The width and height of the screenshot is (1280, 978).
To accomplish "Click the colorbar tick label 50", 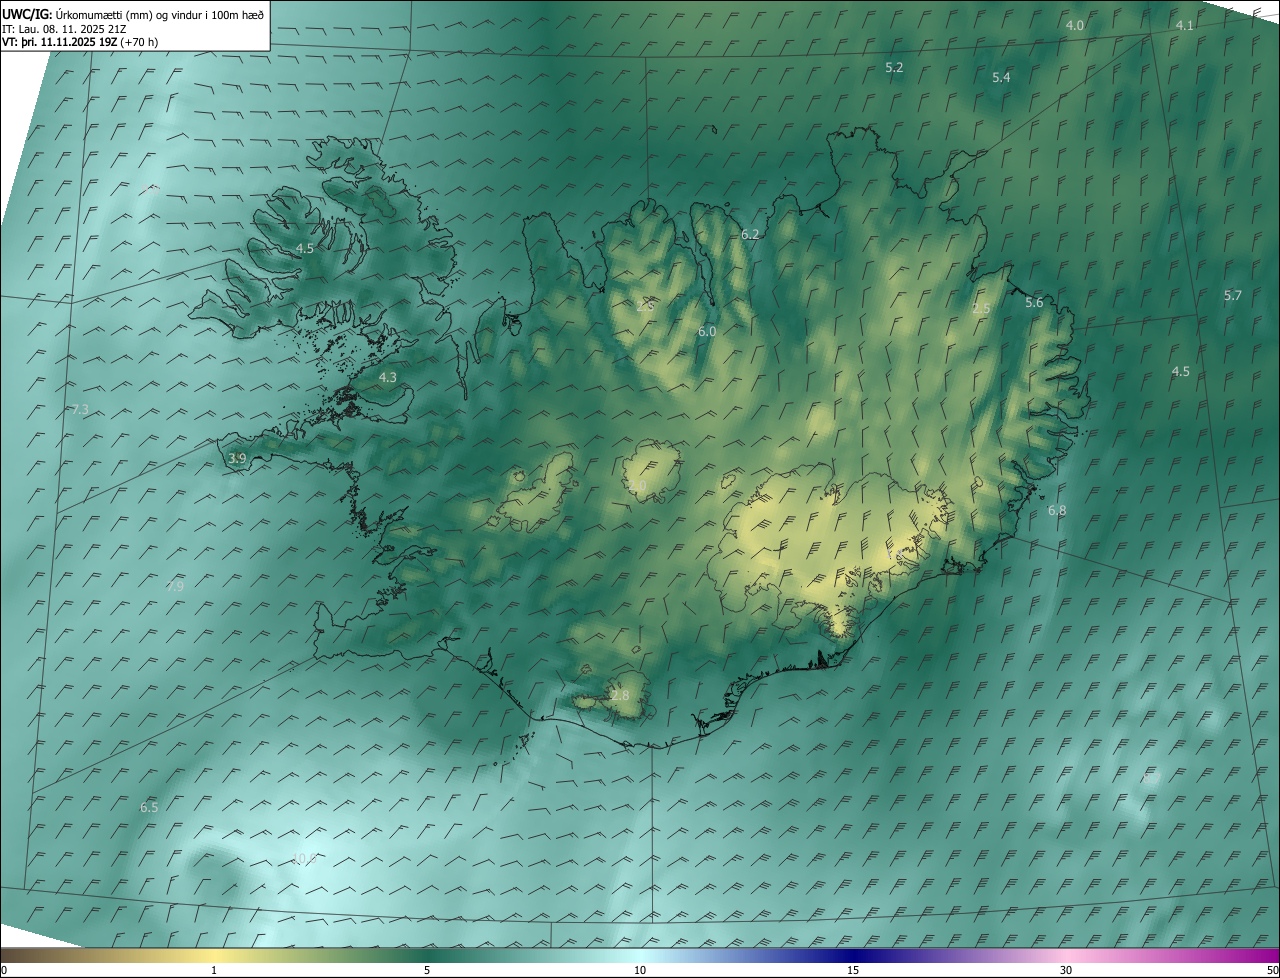I will pyautogui.click(x=1272, y=970).
